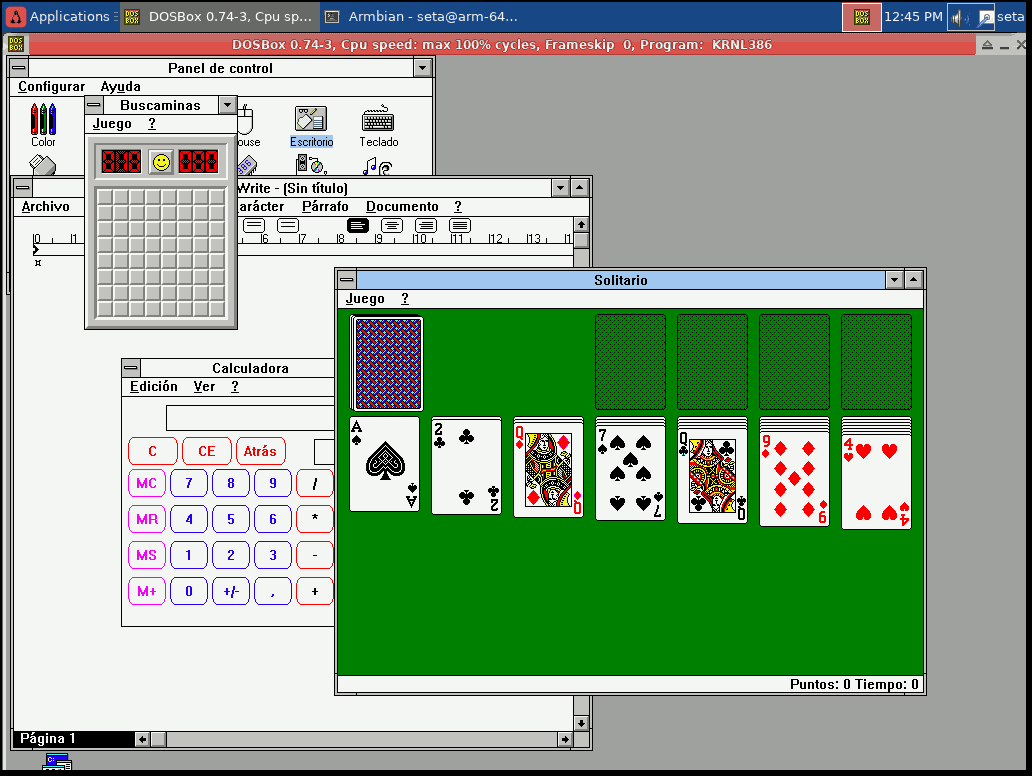Click the Write horizontal scrollbar right arrow
1032x776 pixels.
(x=565, y=739)
